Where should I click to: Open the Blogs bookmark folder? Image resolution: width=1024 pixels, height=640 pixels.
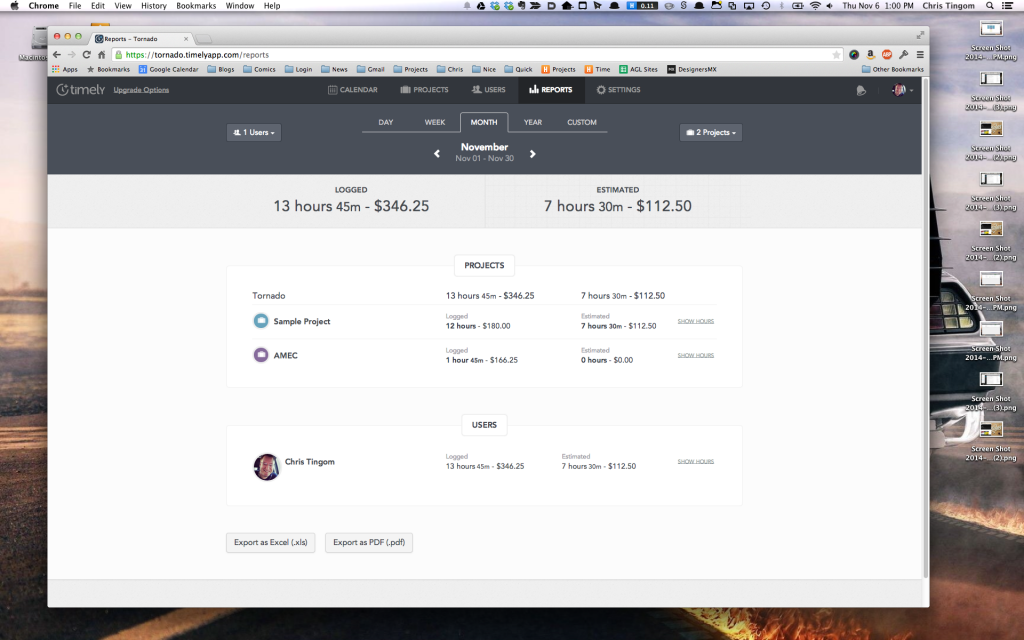point(221,69)
